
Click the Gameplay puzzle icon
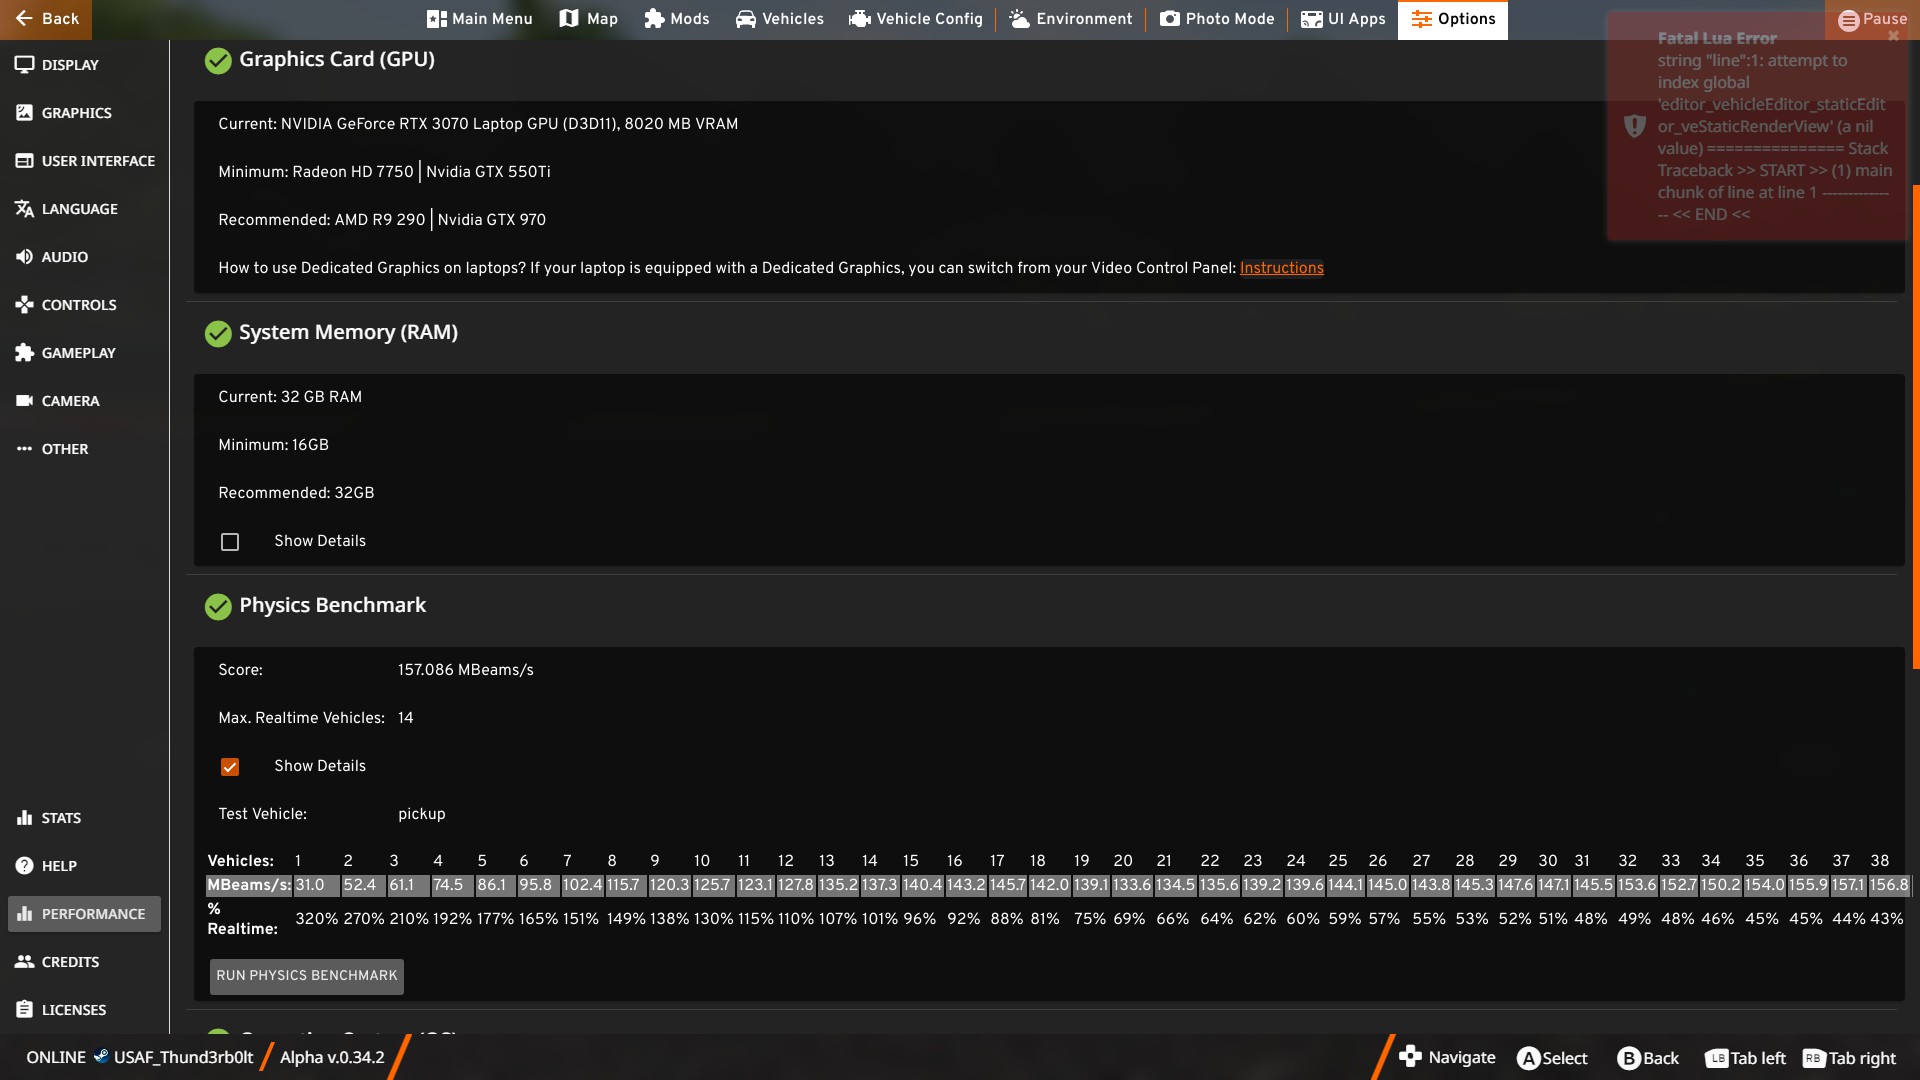pos(24,353)
